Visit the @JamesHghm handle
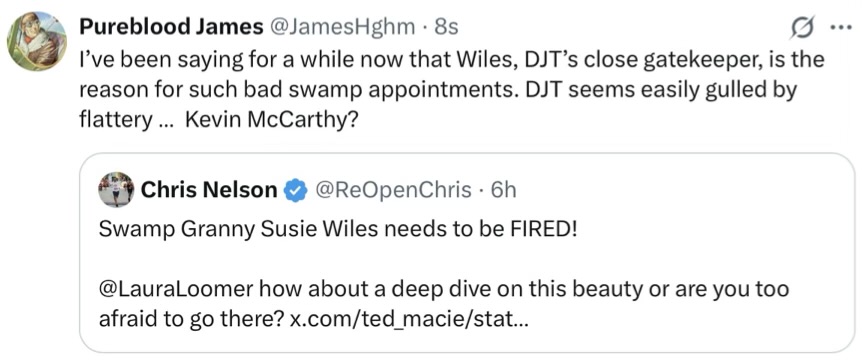Image resolution: width=862 pixels, height=364 pixels. pyautogui.click(x=340, y=27)
